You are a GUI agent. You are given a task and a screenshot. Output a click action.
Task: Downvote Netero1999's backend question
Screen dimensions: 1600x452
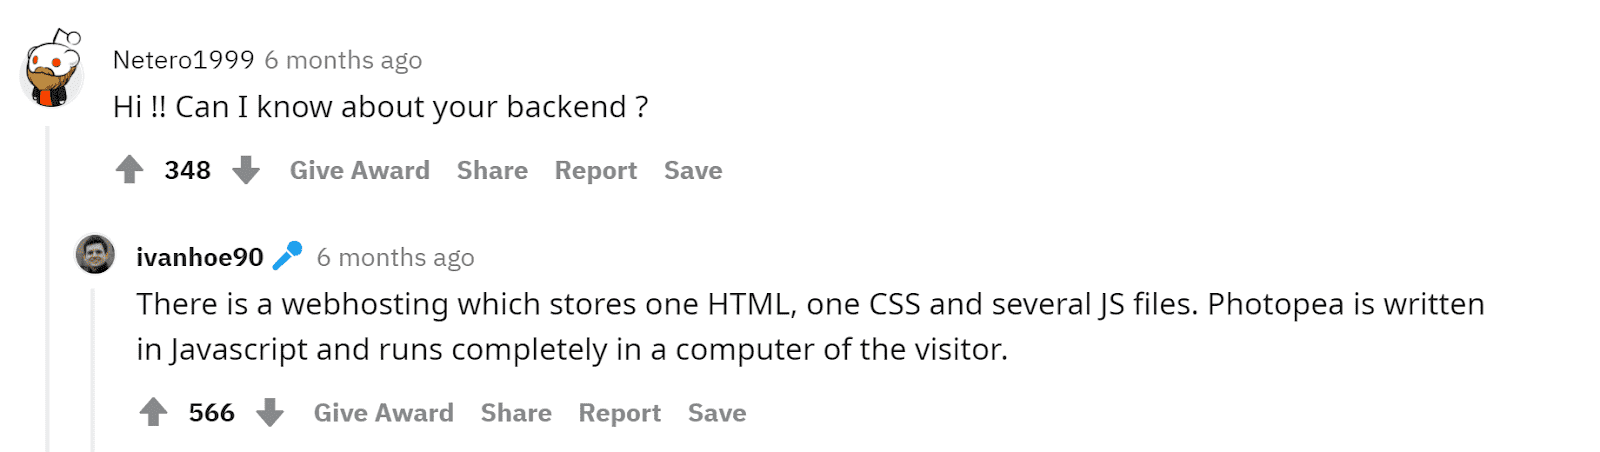click(246, 171)
